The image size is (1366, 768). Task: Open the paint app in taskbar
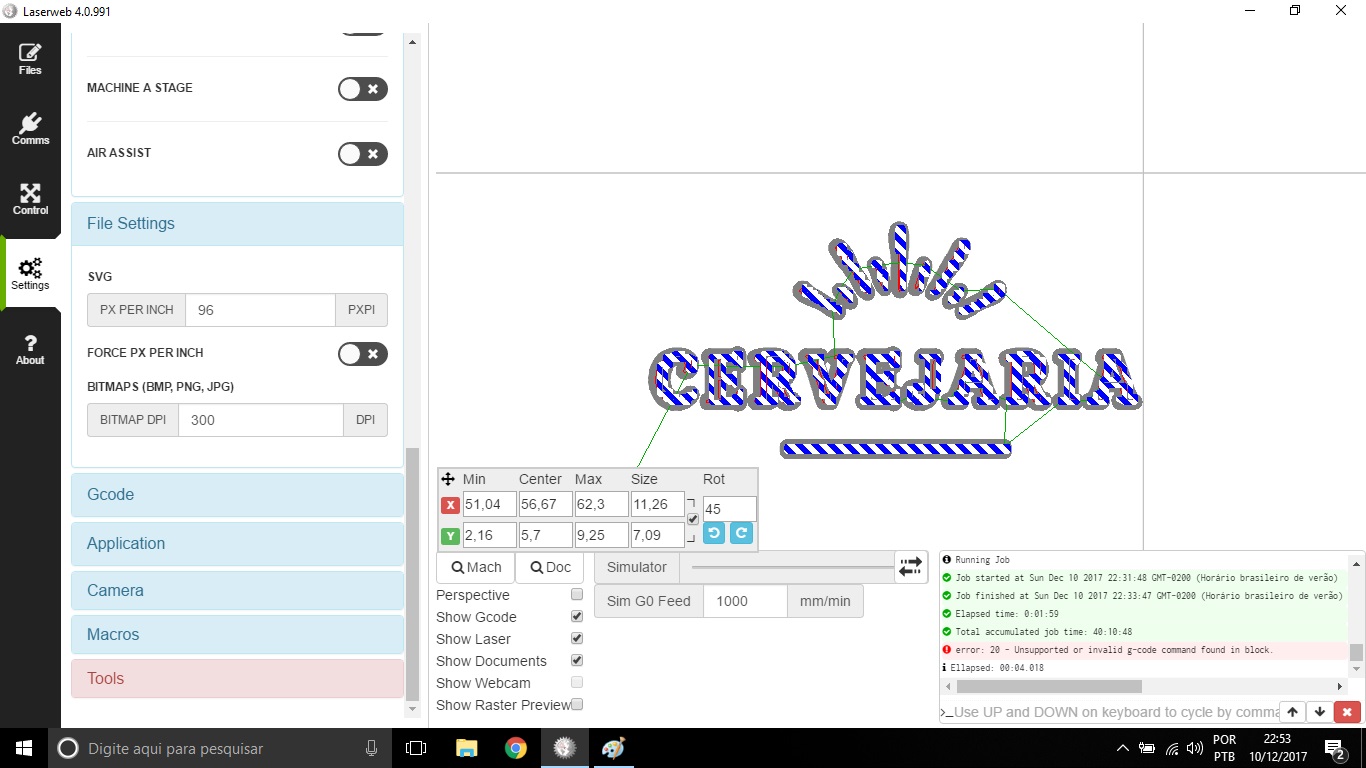(613, 748)
